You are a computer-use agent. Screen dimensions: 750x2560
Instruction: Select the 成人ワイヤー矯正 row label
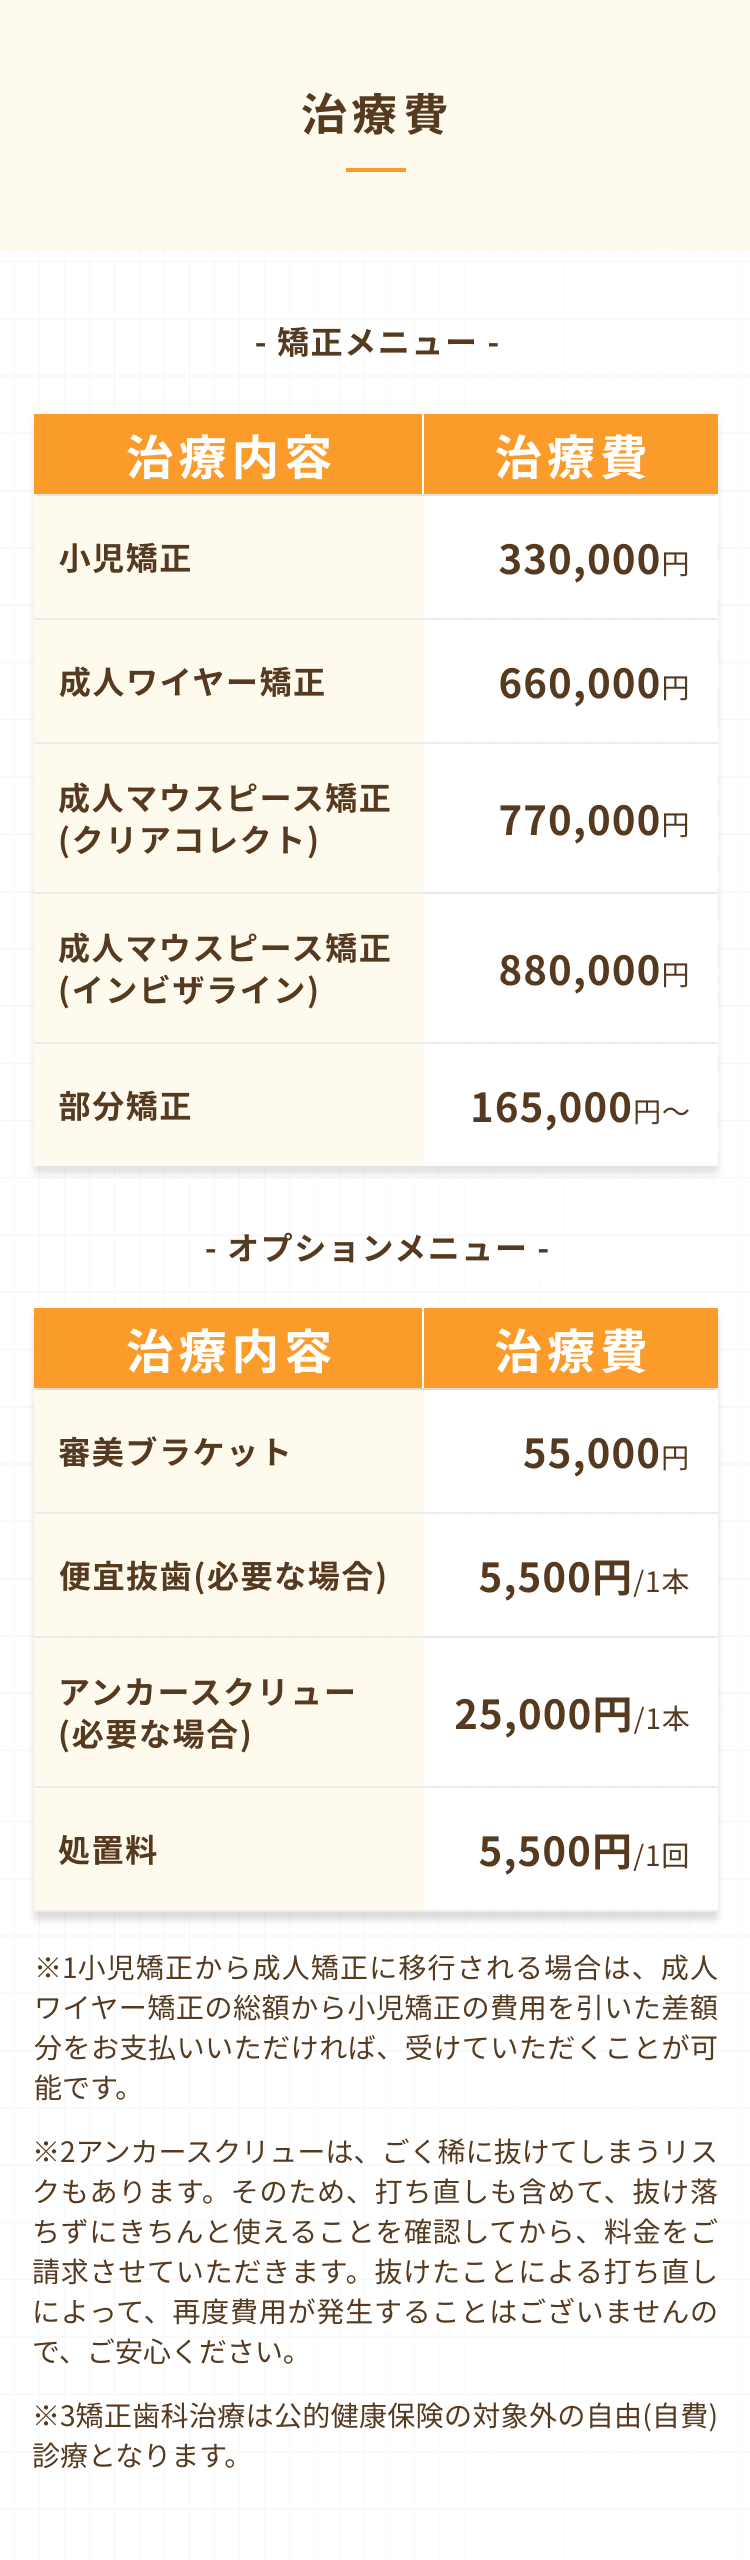(x=192, y=683)
